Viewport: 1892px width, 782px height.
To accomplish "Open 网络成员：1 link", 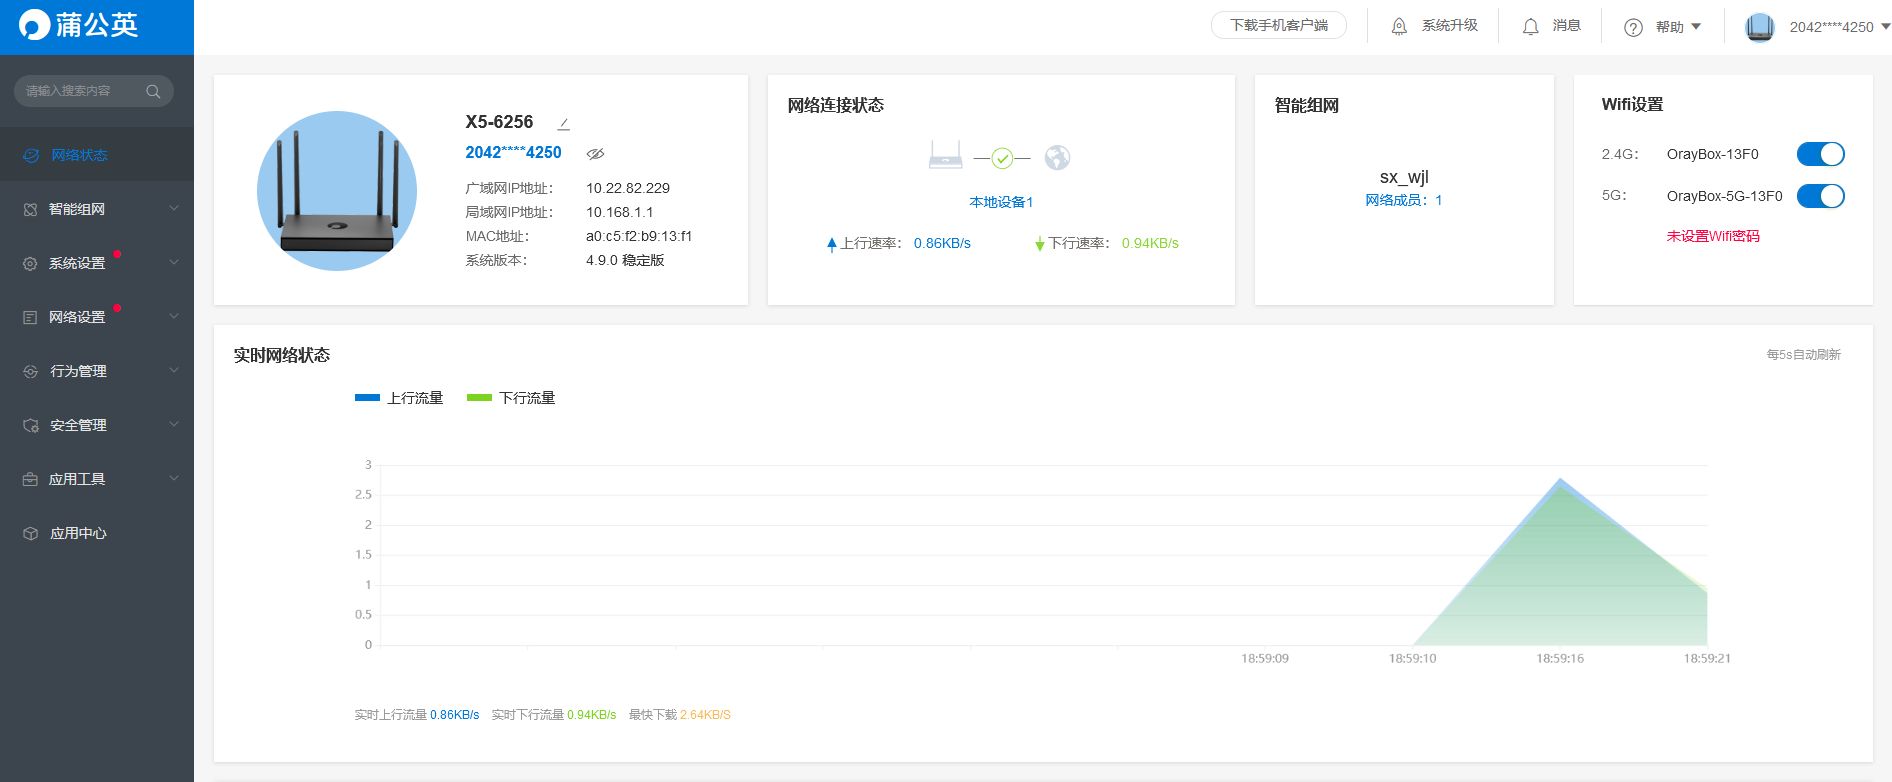I will tap(1404, 200).
